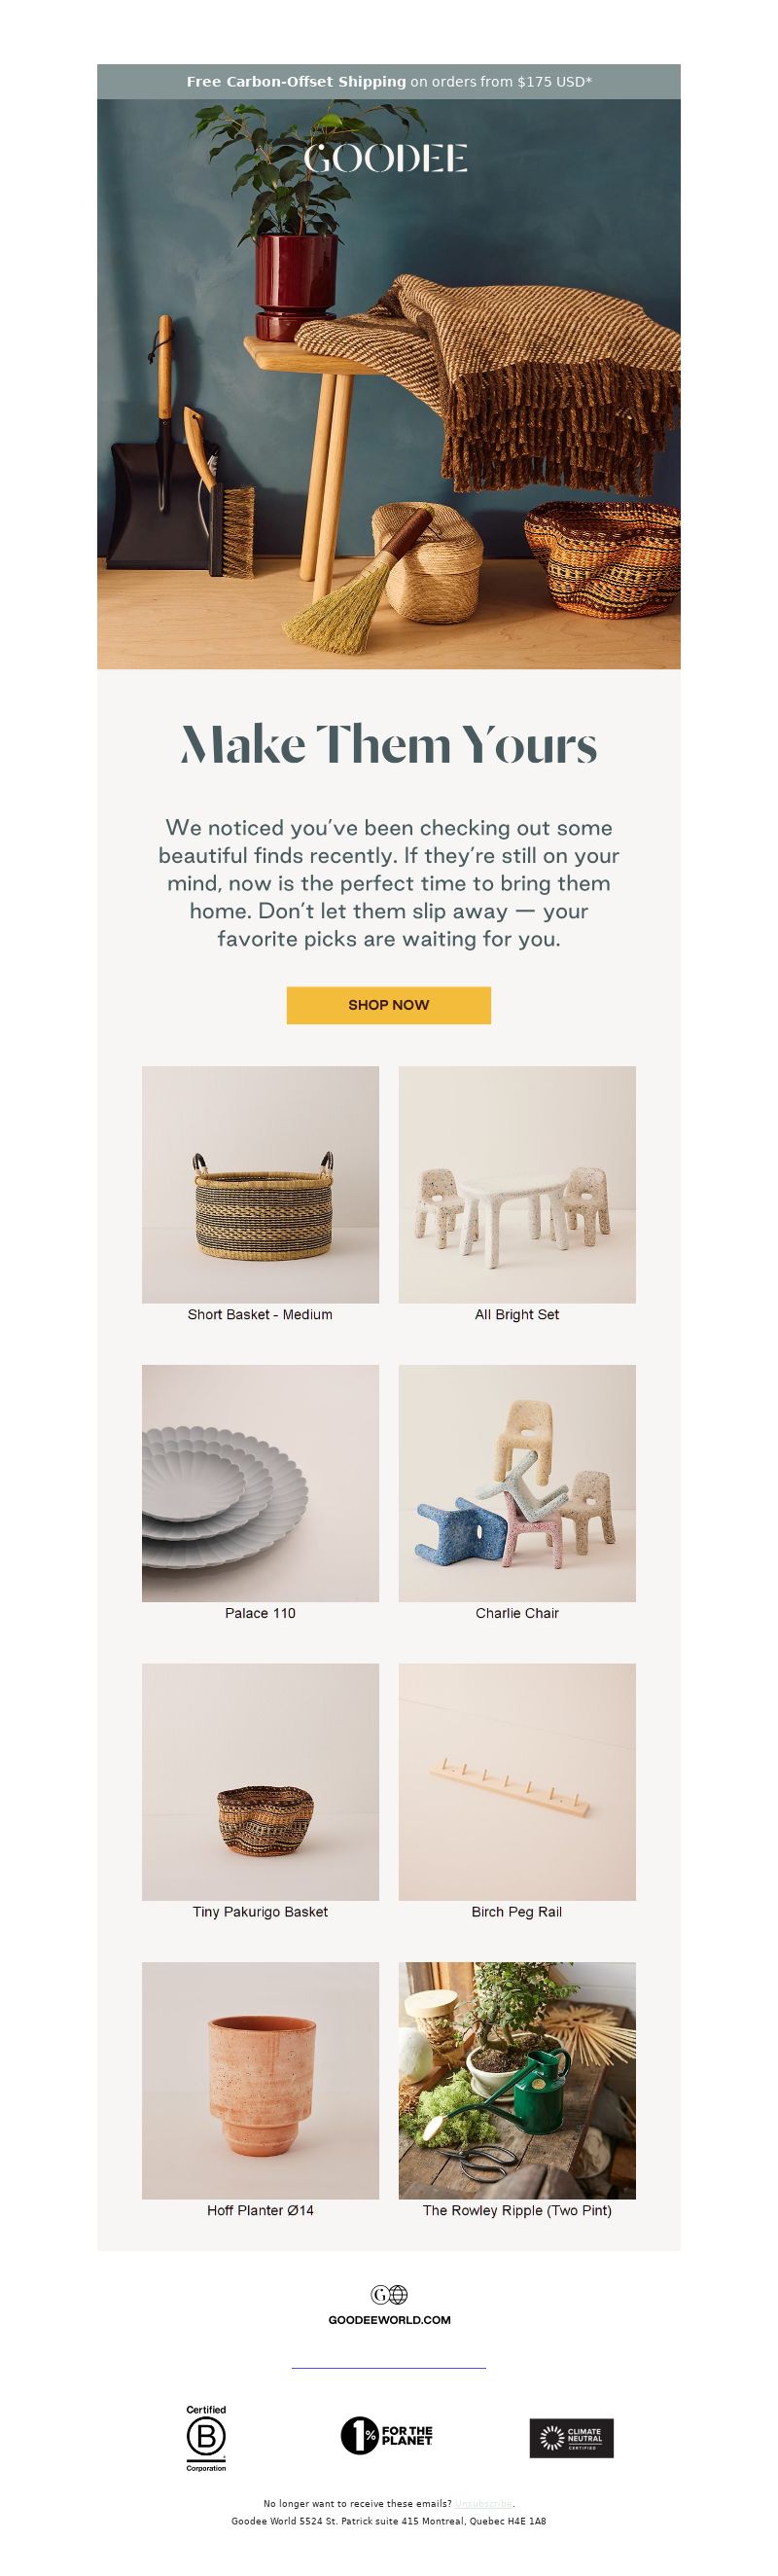Open the GOODEEWORLD.COM link

coord(389,2319)
